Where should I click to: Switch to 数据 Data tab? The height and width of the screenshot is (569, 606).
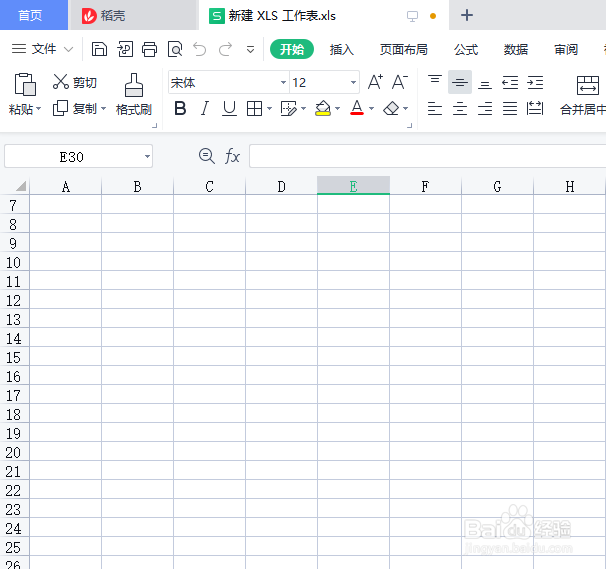click(516, 49)
